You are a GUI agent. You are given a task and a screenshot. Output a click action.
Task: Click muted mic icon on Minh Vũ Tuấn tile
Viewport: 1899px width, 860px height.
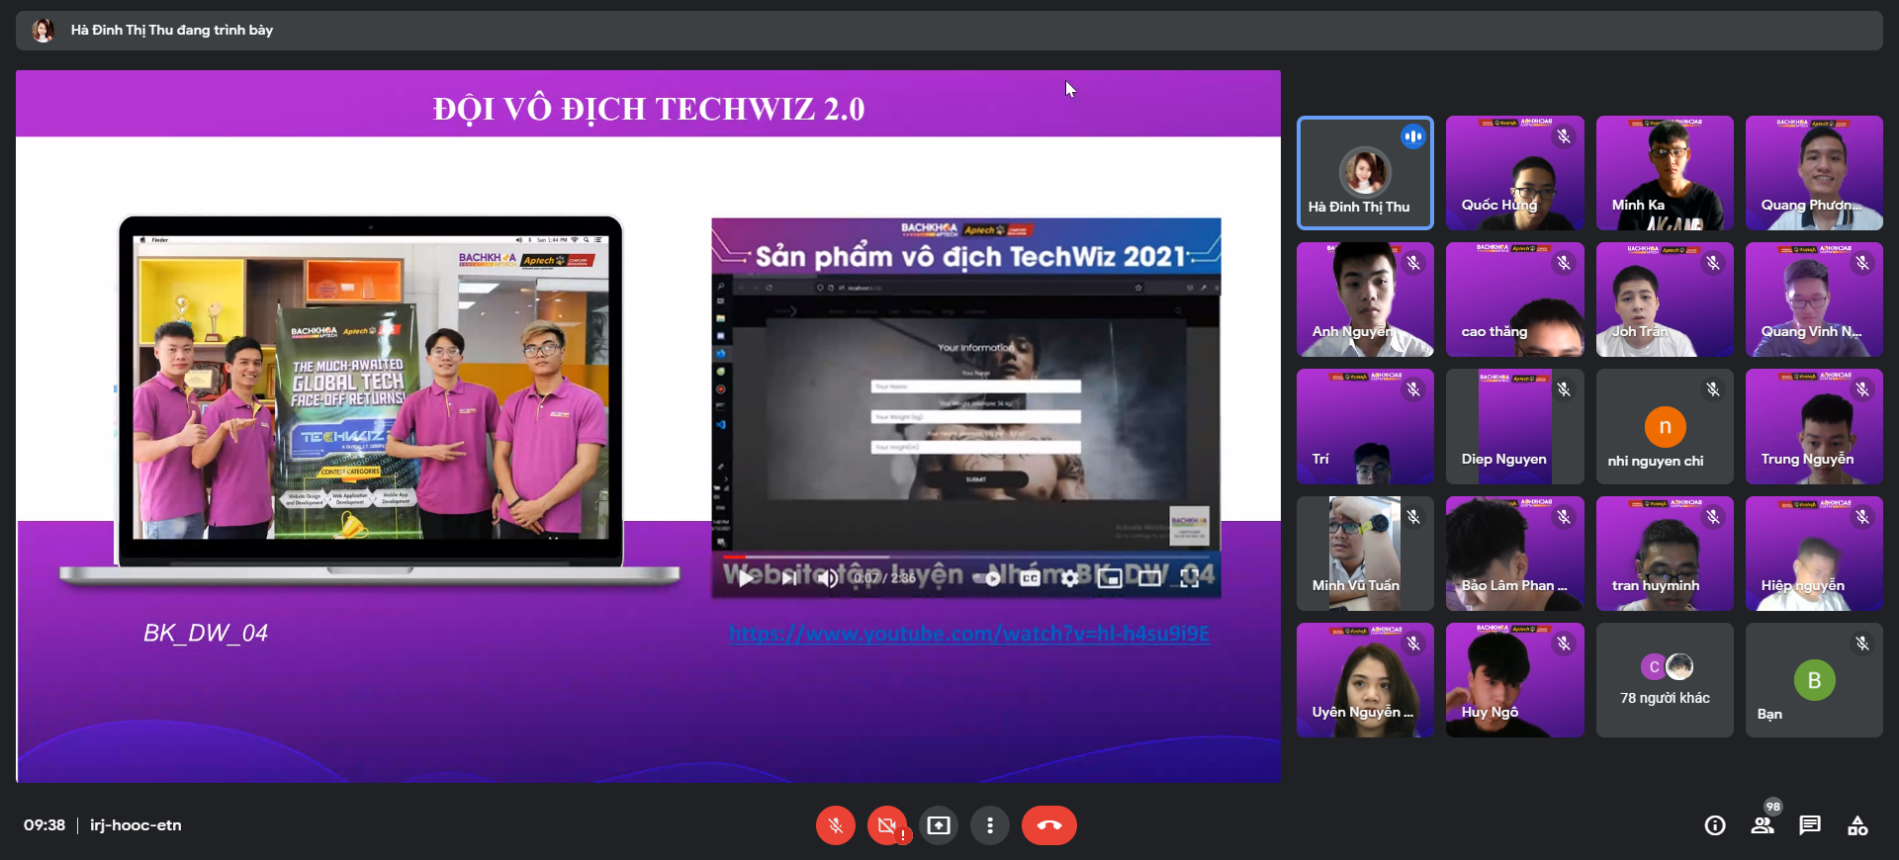point(1413,517)
